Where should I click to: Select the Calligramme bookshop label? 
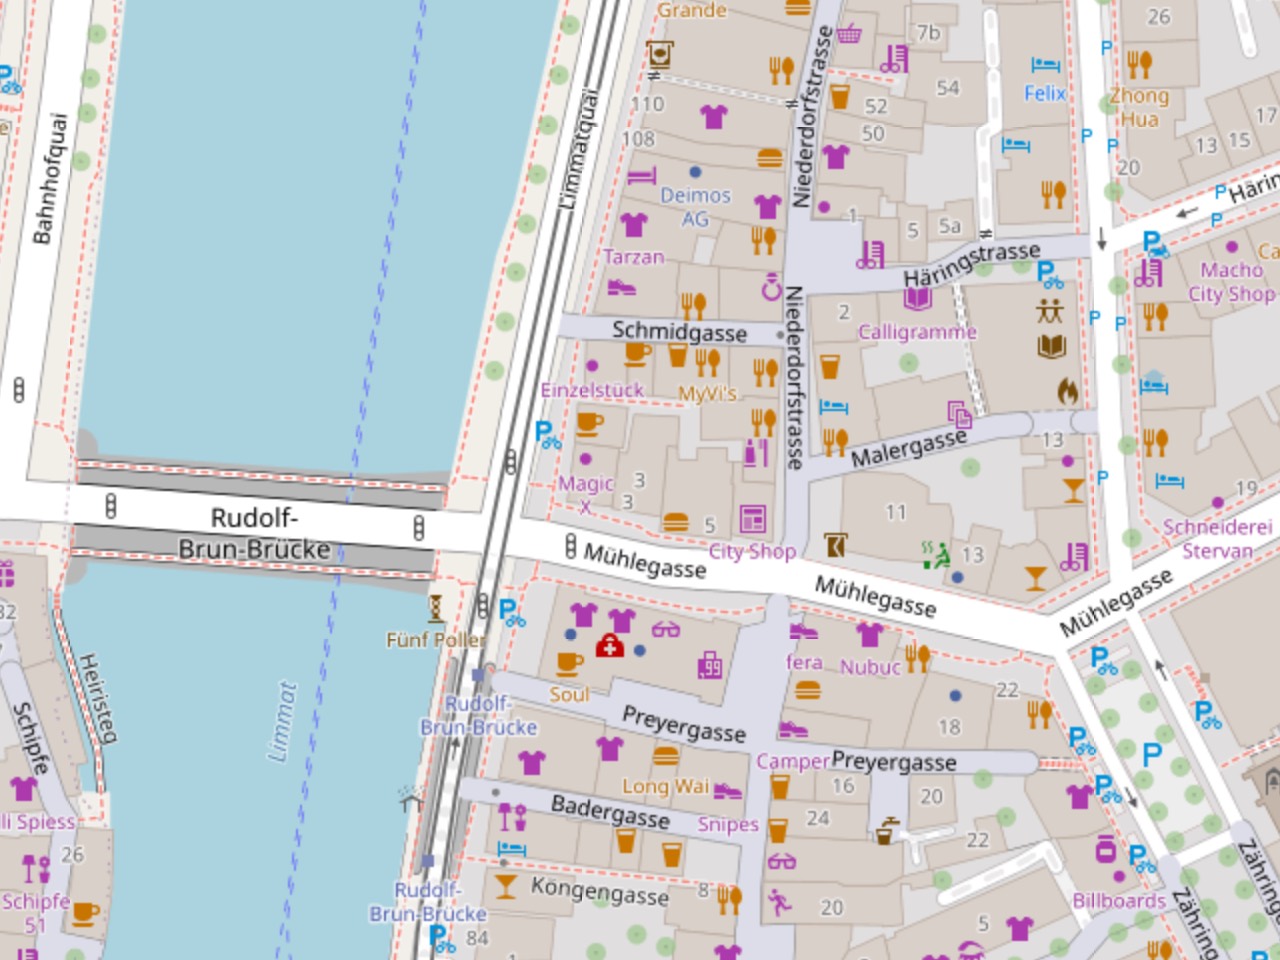click(x=917, y=332)
